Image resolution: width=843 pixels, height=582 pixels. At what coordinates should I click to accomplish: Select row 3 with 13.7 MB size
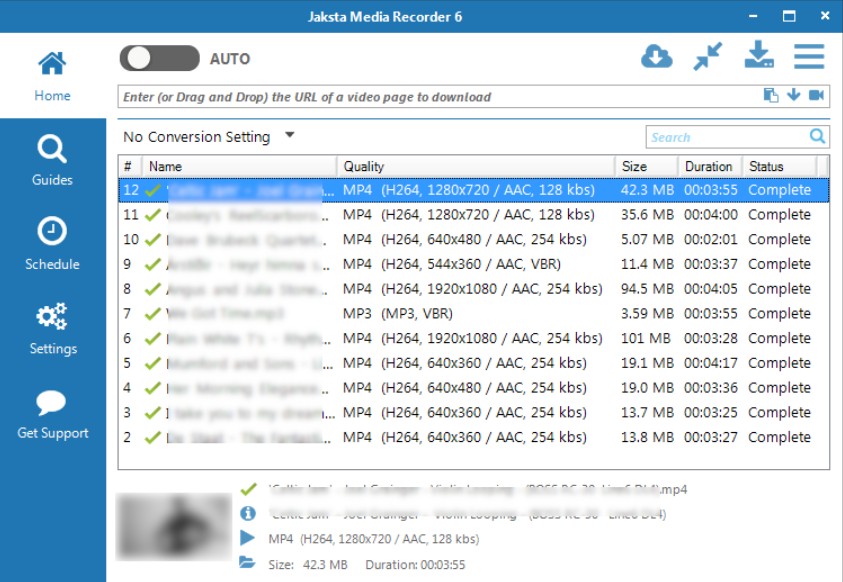coord(474,413)
